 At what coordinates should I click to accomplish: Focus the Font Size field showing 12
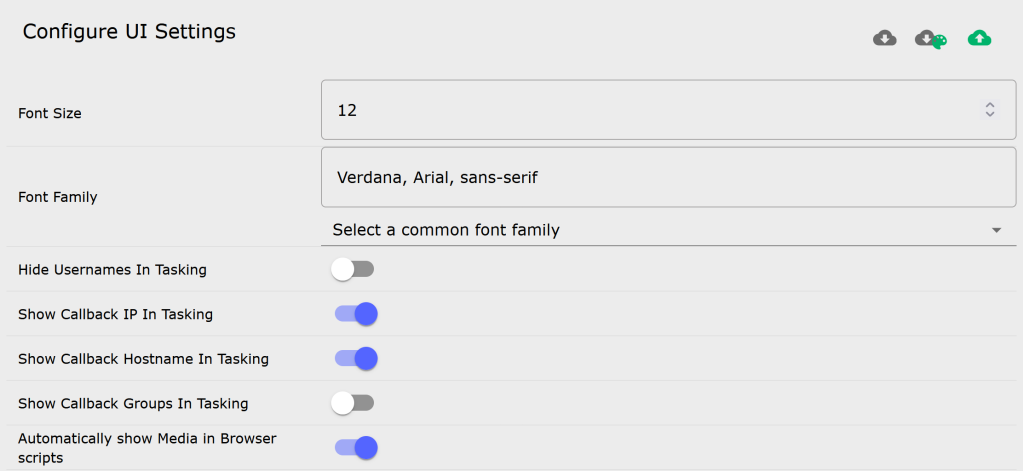tap(668, 110)
